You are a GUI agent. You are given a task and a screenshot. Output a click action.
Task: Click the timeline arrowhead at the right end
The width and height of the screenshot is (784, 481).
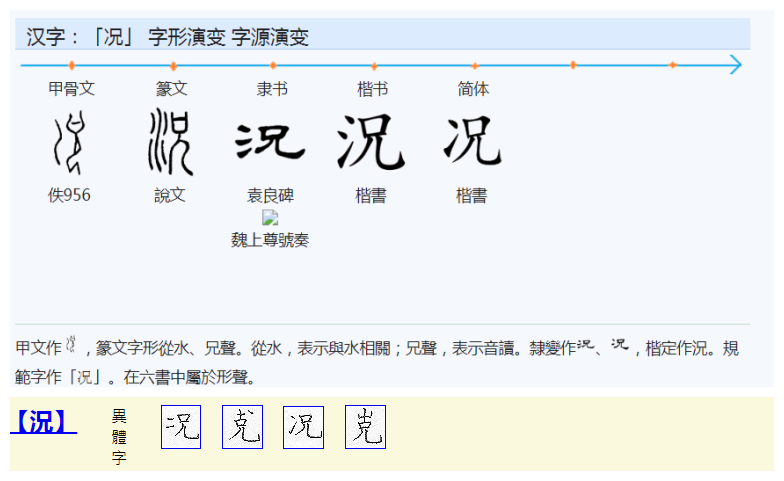click(735, 64)
